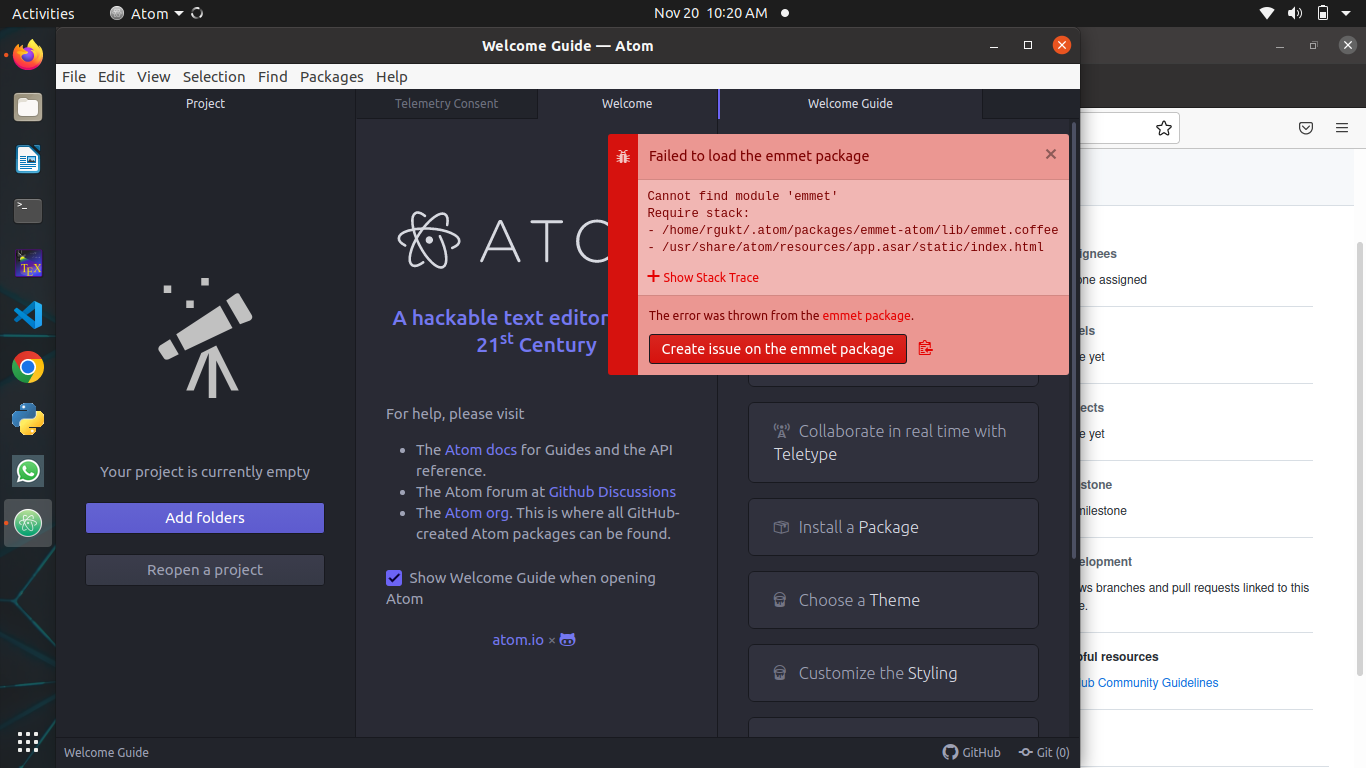This screenshot has width=1366, height=768.
Task: Click the Reopen a project button
Action: point(204,570)
